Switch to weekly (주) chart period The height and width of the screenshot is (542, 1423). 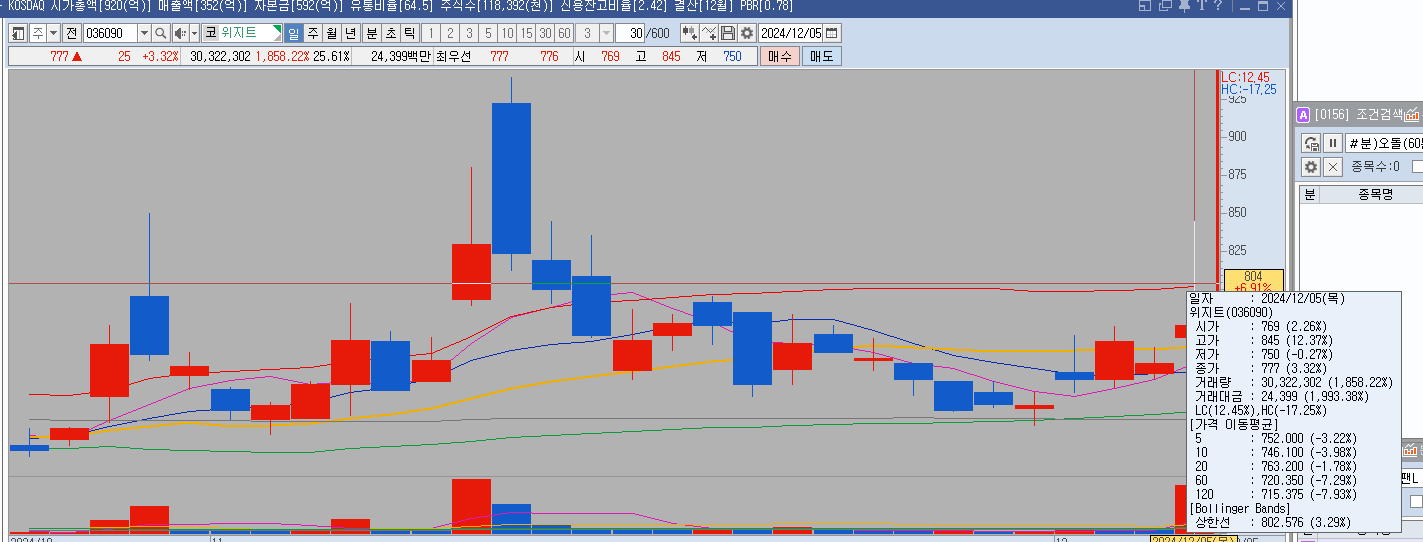click(312, 33)
